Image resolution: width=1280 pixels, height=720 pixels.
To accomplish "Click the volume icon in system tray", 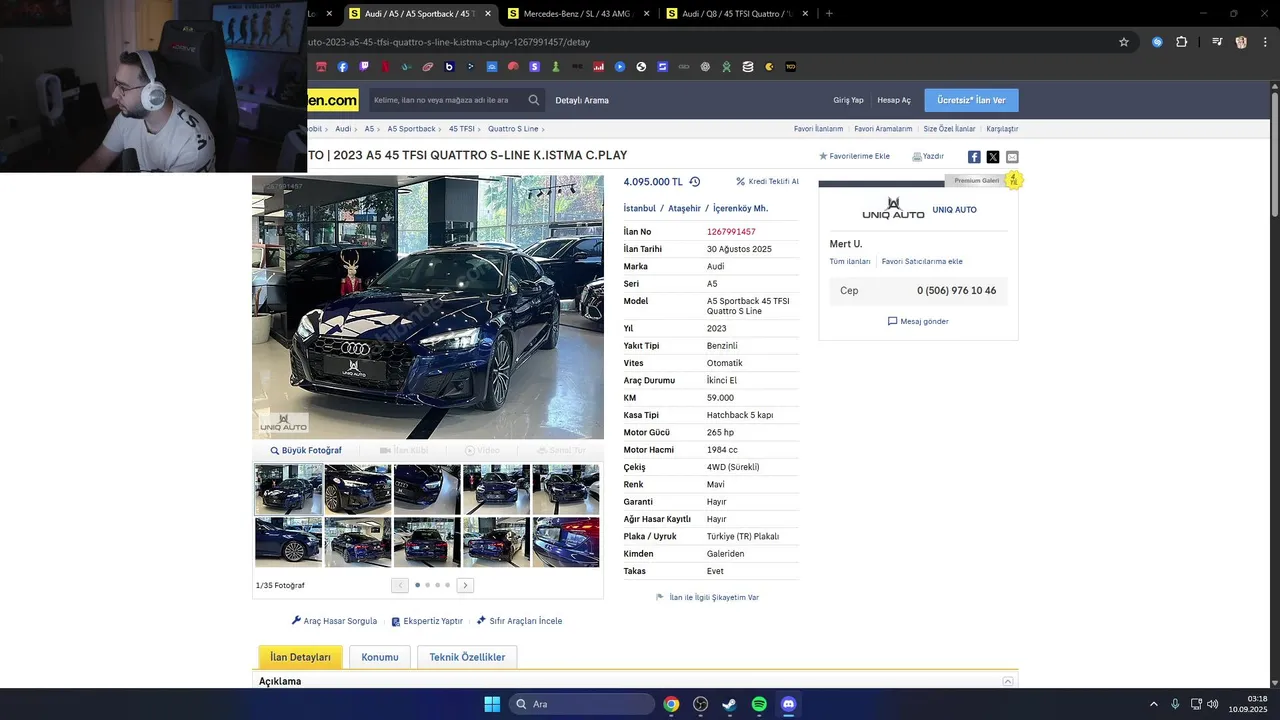I will tap(1213, 704).
